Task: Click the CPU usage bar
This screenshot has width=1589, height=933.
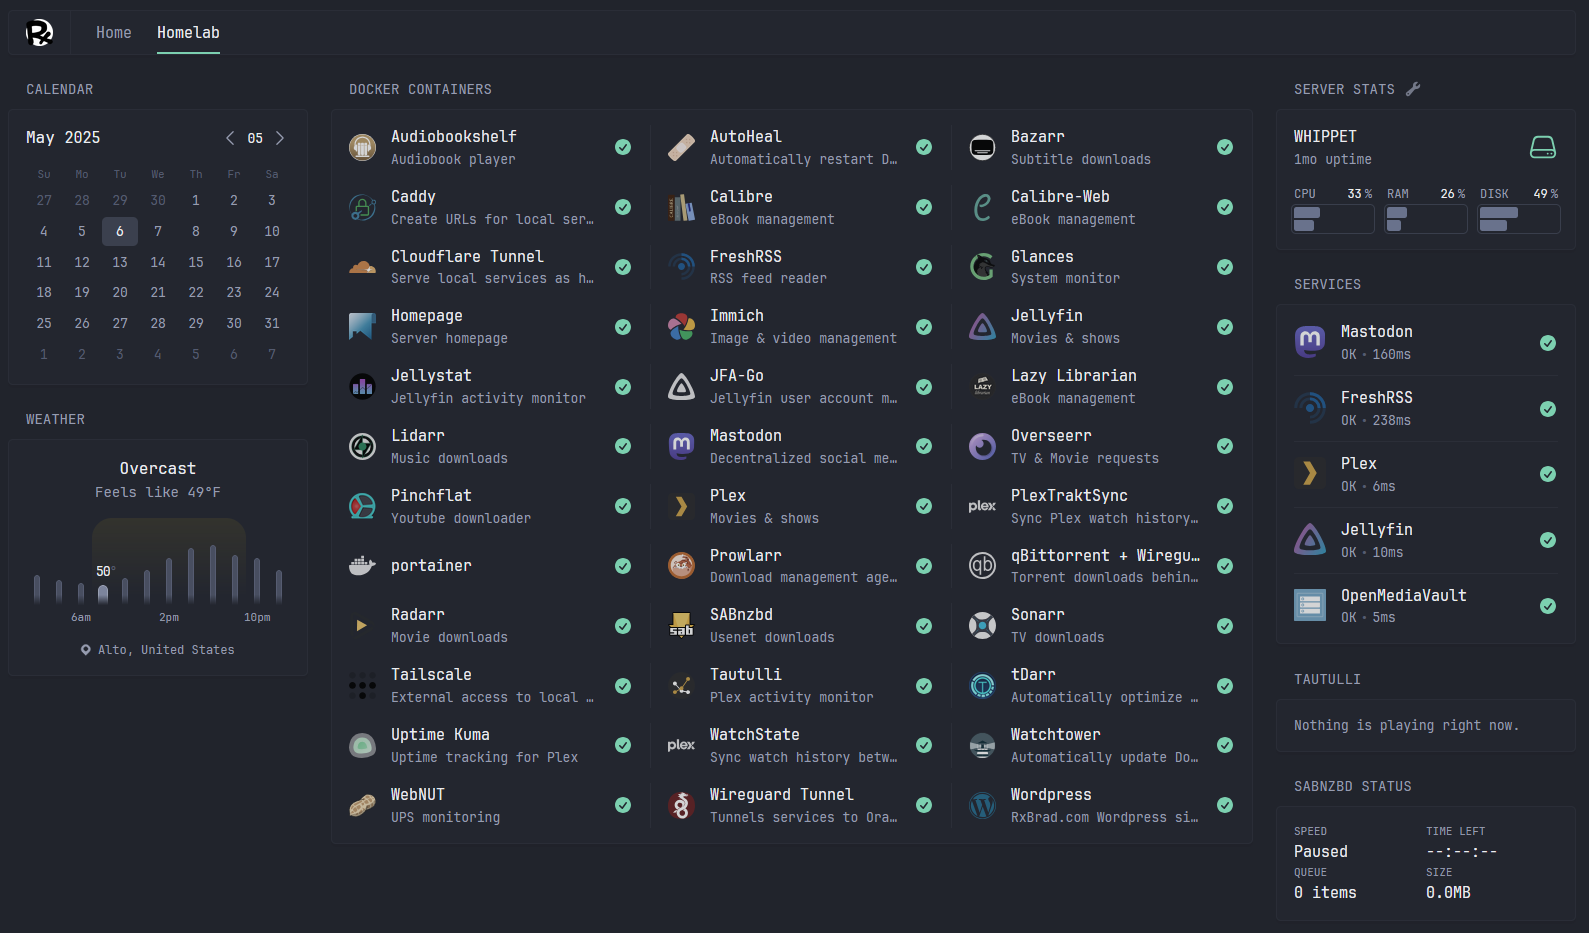Action: 1333,219
